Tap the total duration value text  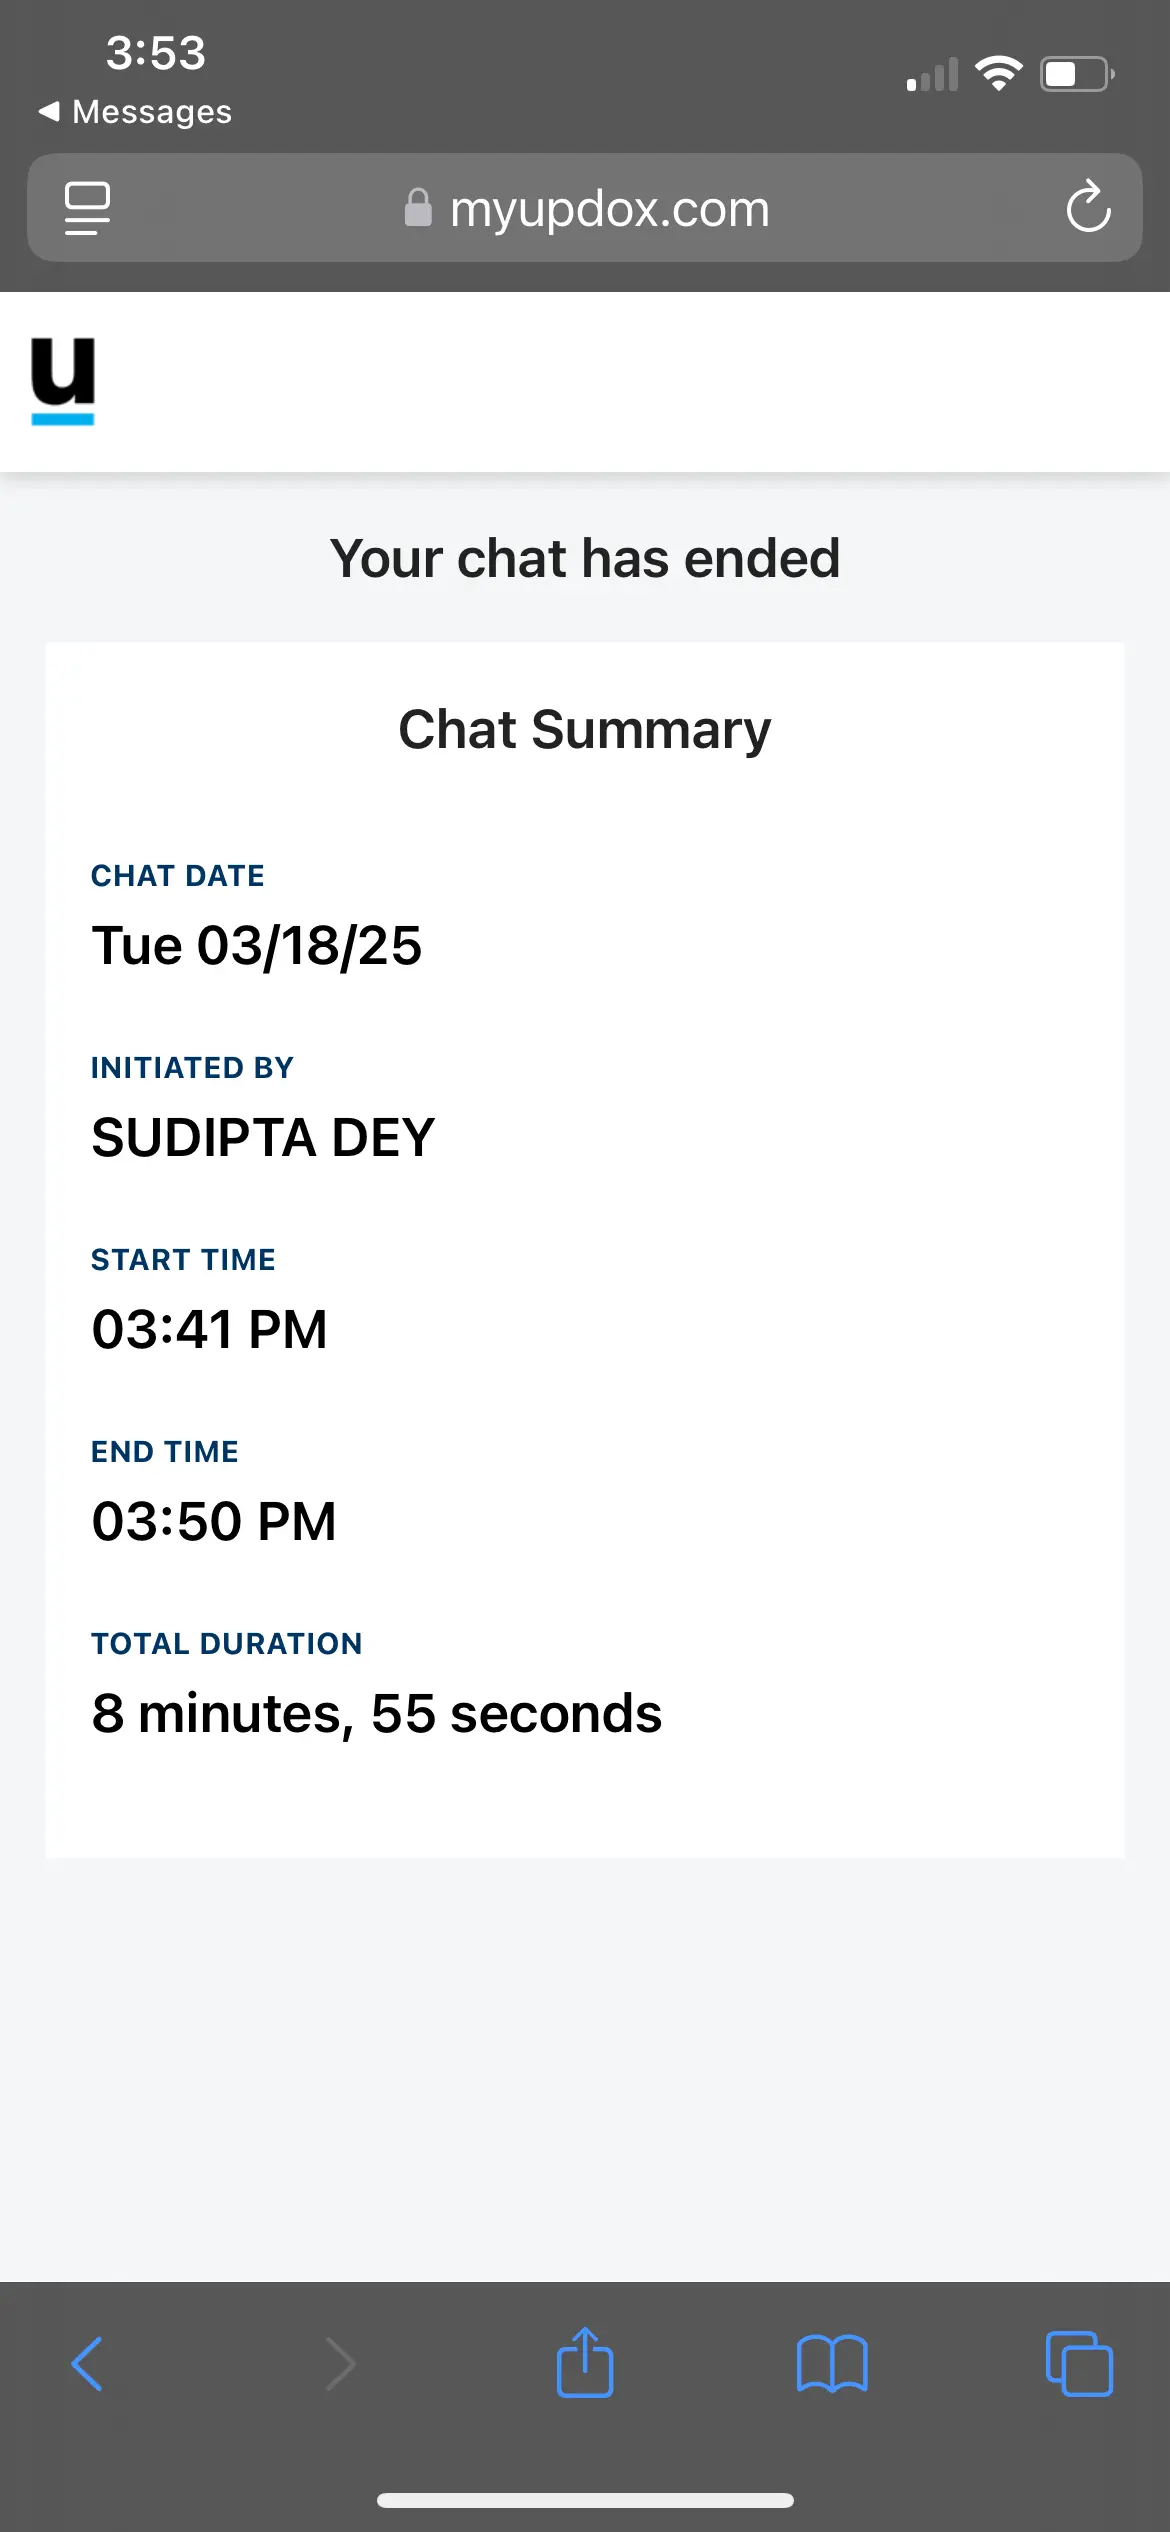click(377, 1714)
